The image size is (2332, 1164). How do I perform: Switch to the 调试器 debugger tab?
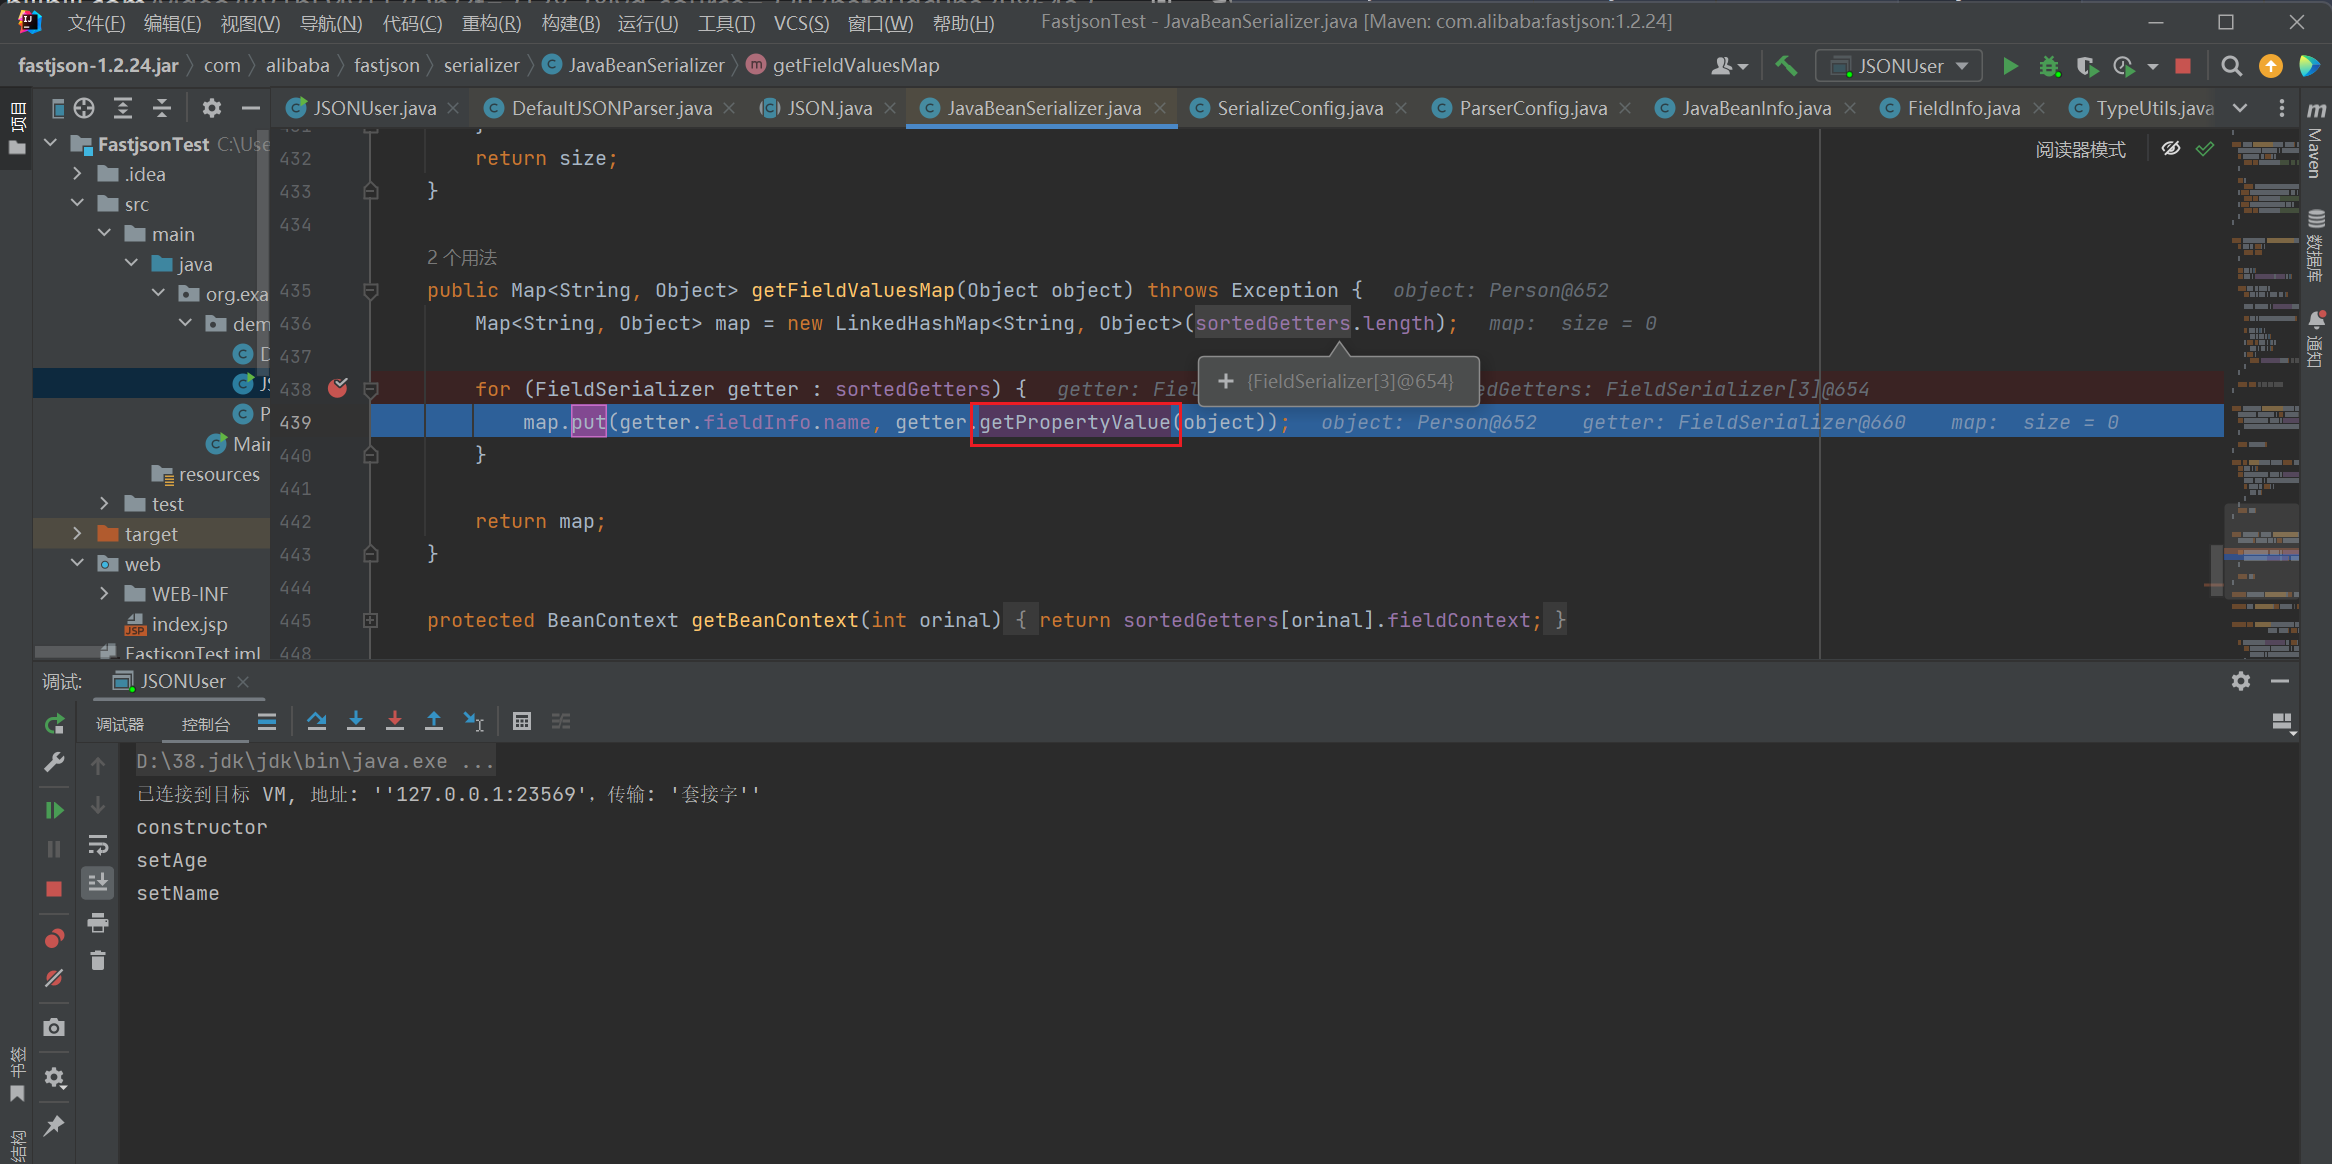120,724
